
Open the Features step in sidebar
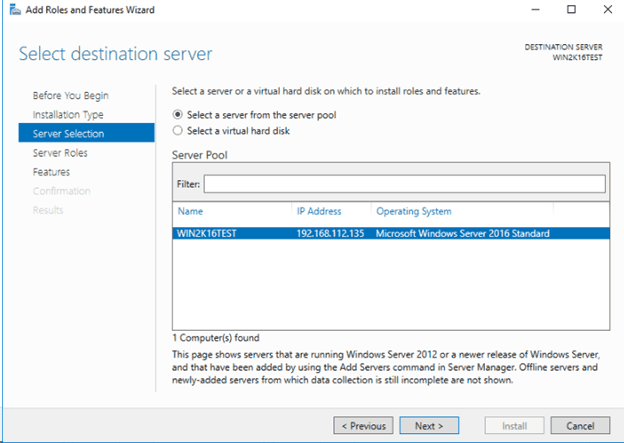tap(51, 172)
